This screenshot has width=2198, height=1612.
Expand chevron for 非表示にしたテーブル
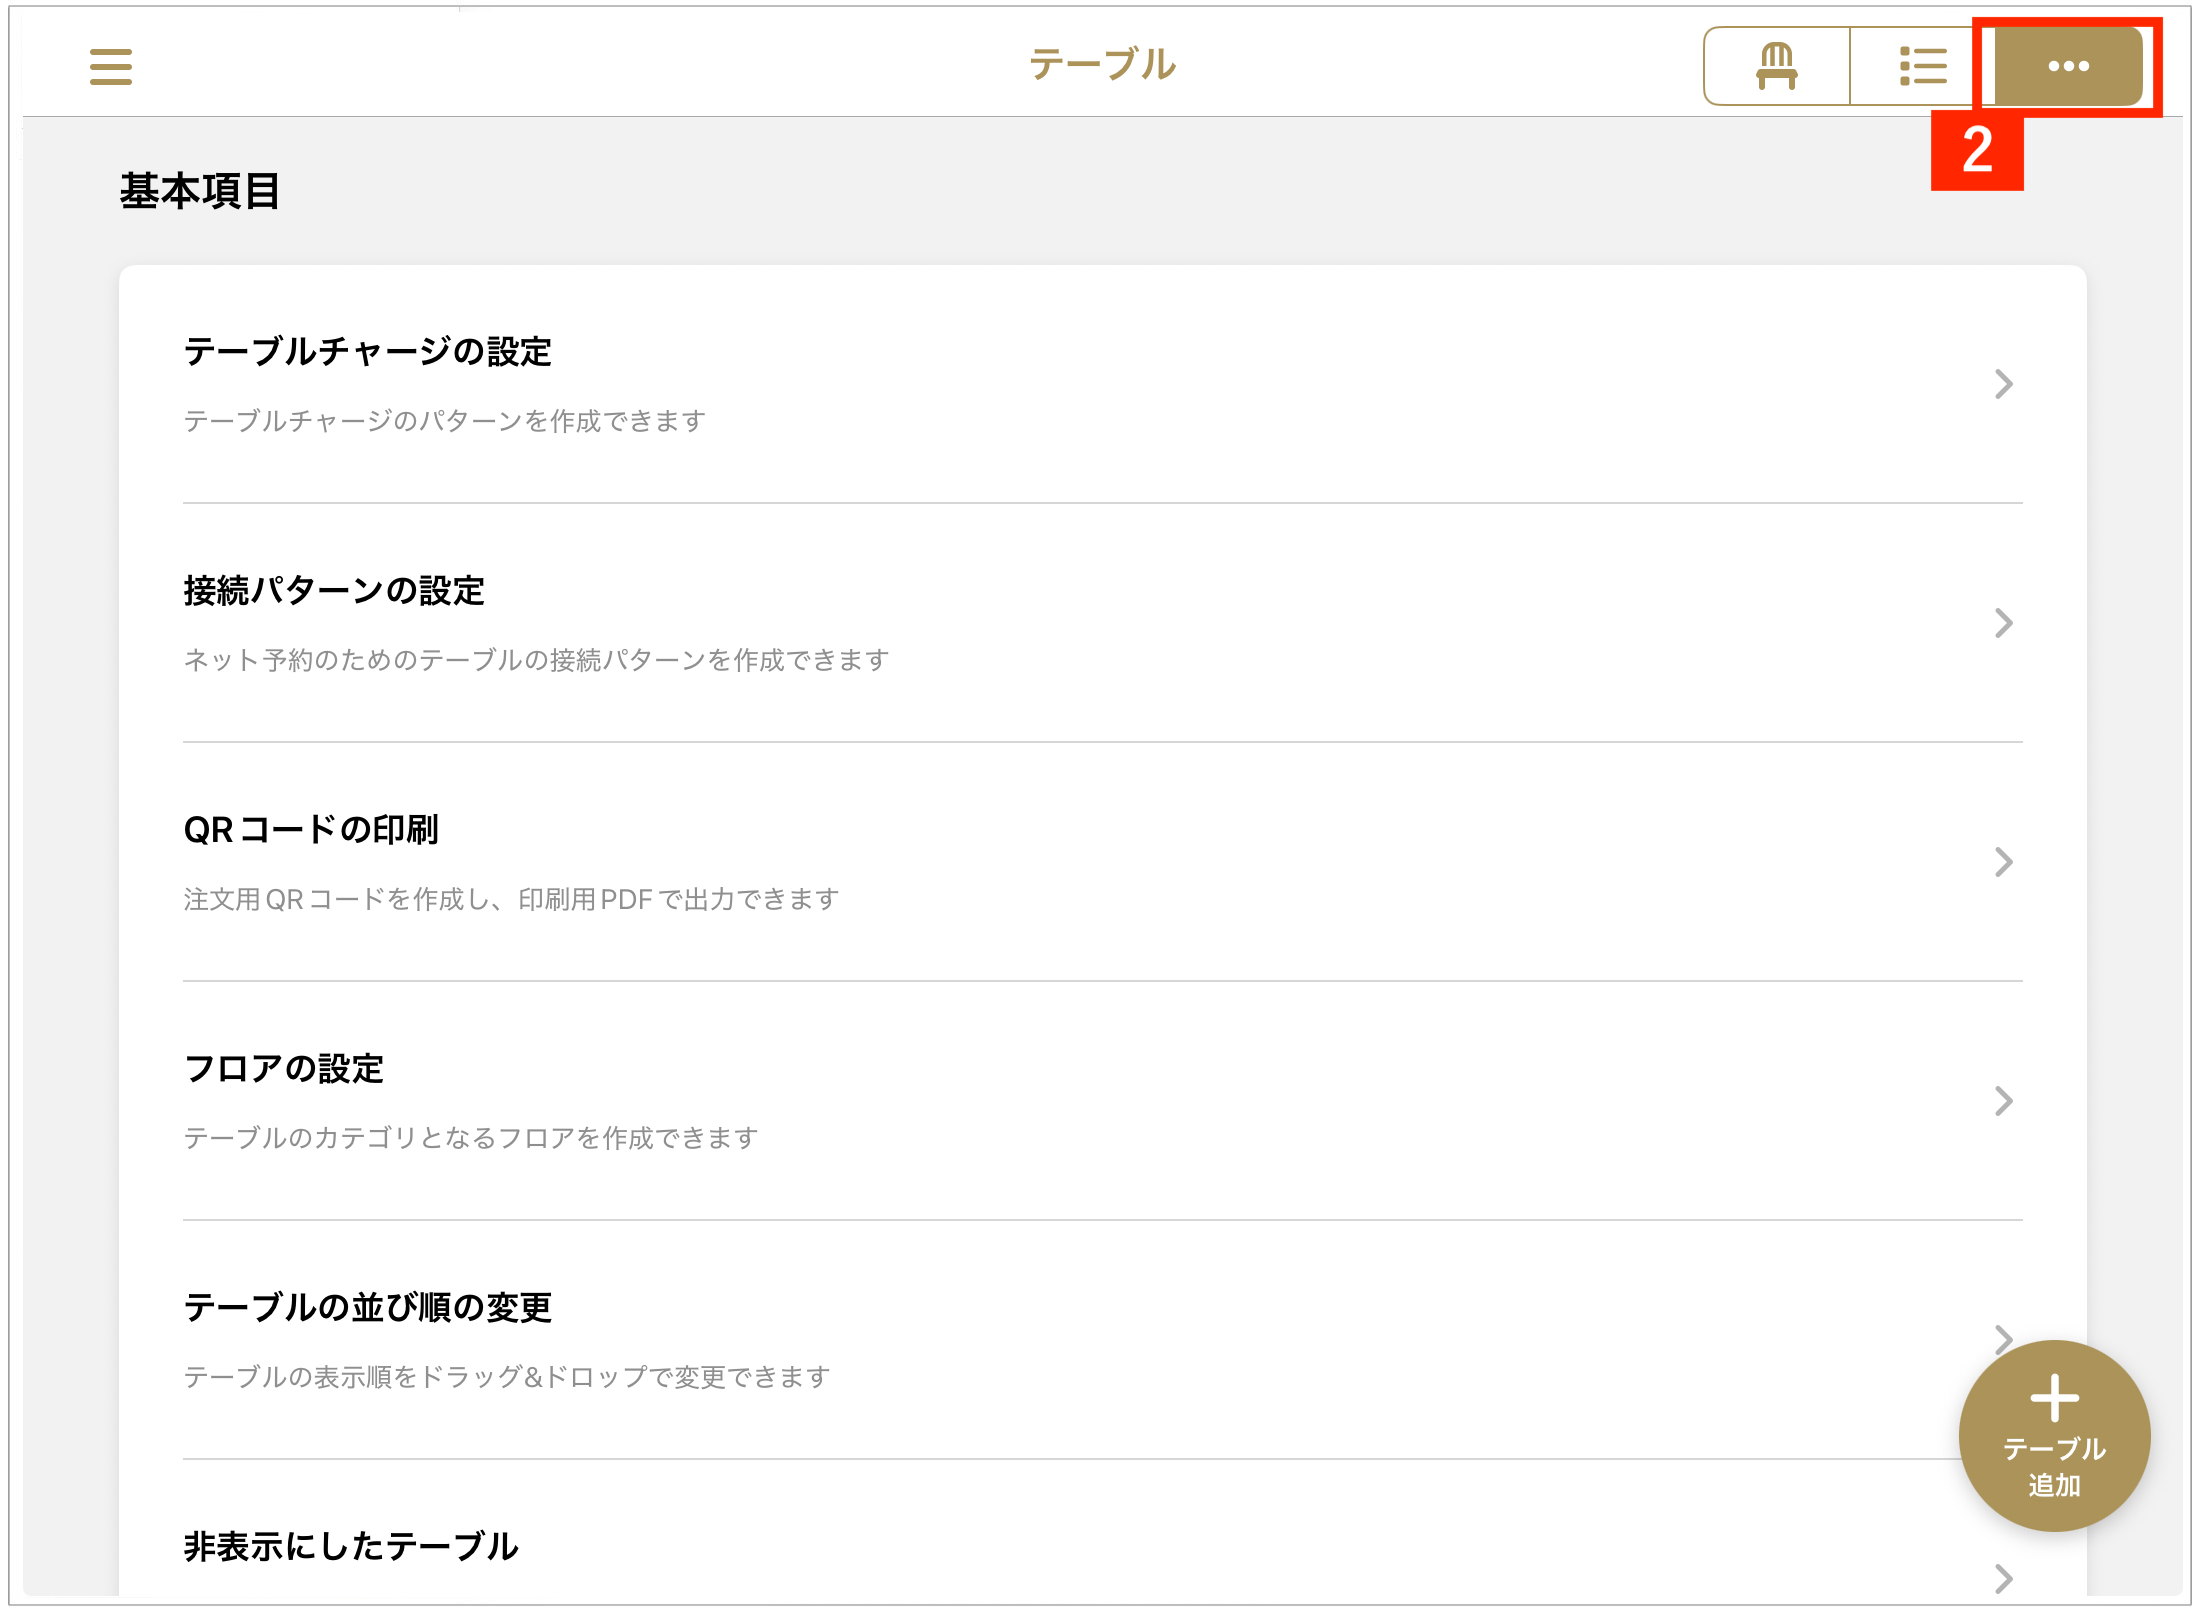click(2003, 1578)
